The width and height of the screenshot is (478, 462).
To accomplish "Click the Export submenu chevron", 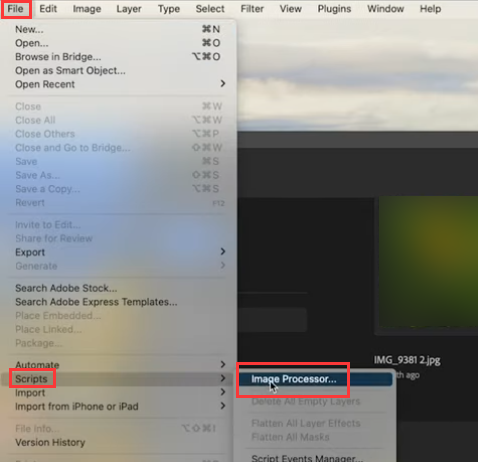I will pyautogui.click(x=223, y=252).
